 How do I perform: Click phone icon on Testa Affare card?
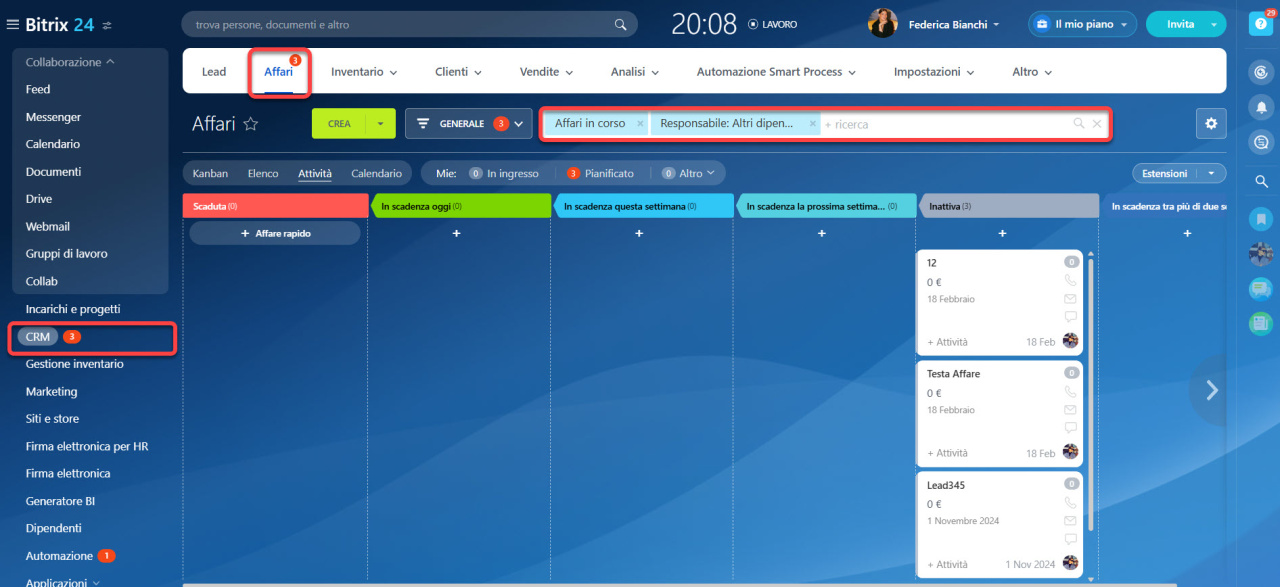(x=1071, y=392)
